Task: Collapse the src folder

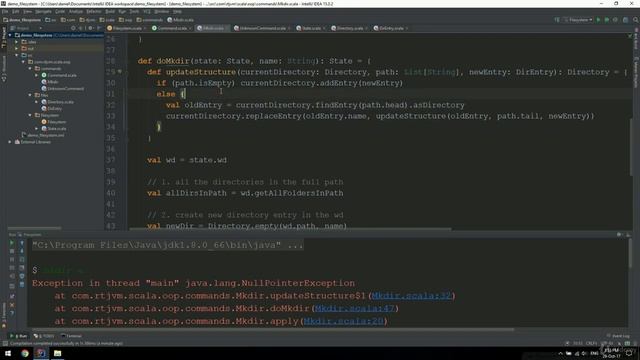Action: pyautogui.click(x=17, y=55)
